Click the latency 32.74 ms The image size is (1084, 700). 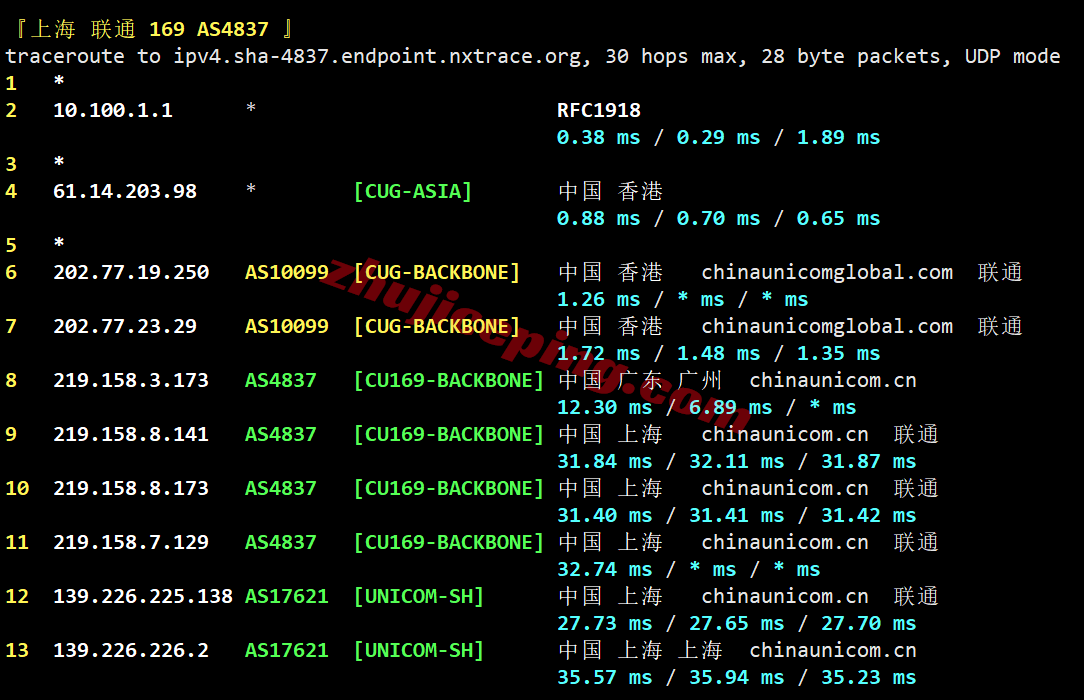point(604,569)
